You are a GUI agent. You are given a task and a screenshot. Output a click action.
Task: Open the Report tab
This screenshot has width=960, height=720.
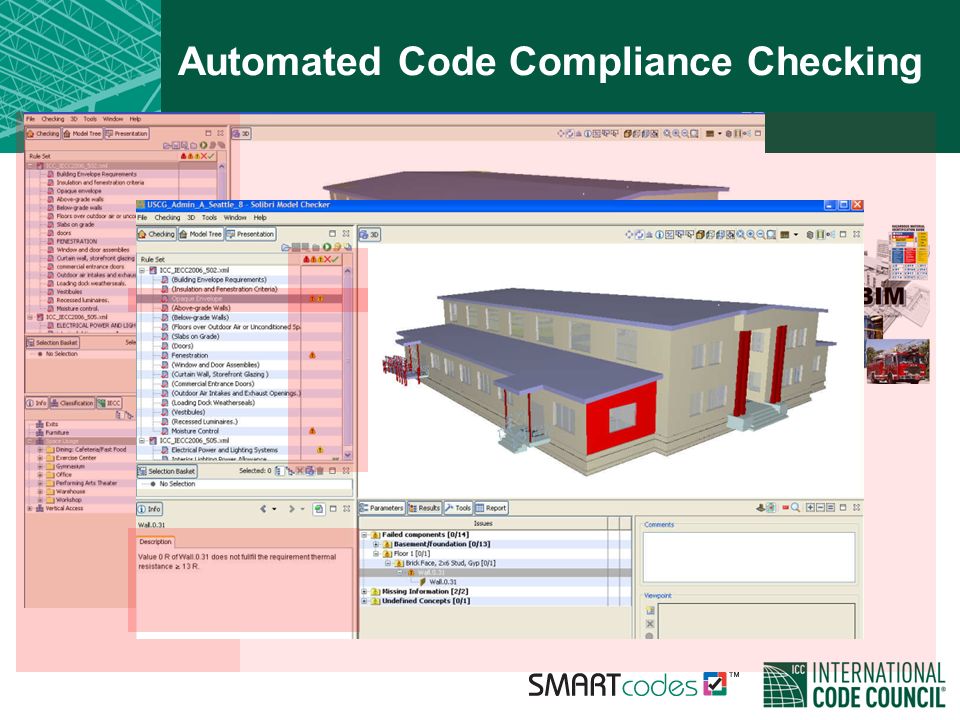(491, 508)
